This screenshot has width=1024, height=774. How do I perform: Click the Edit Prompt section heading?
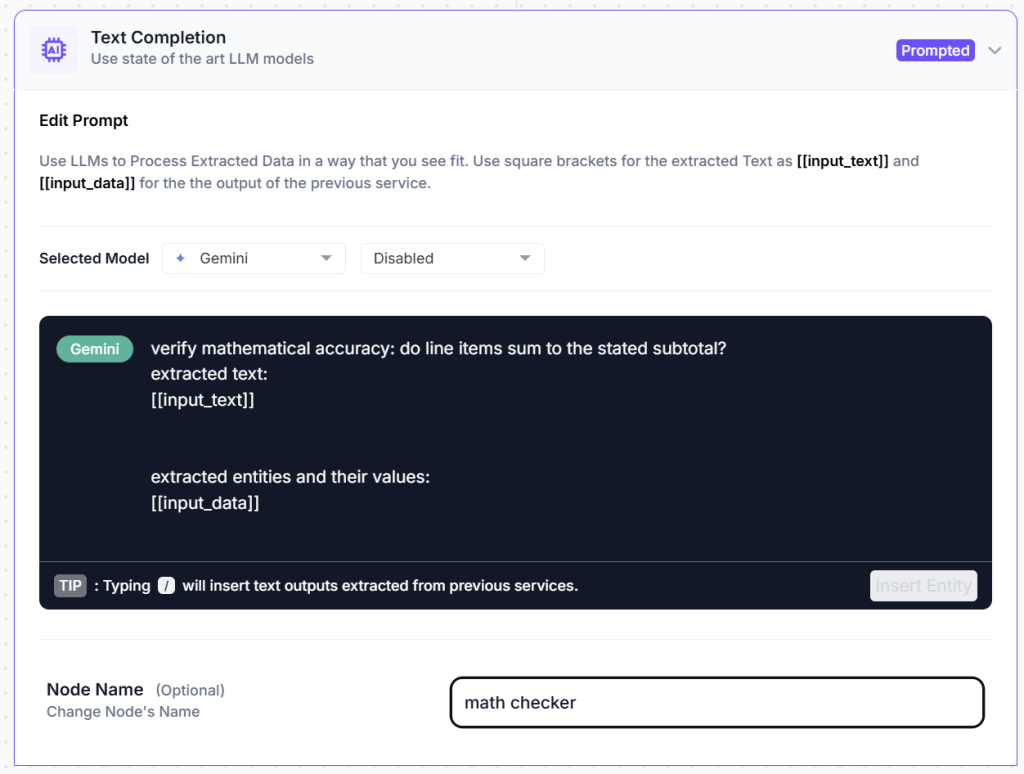[84, 121]
